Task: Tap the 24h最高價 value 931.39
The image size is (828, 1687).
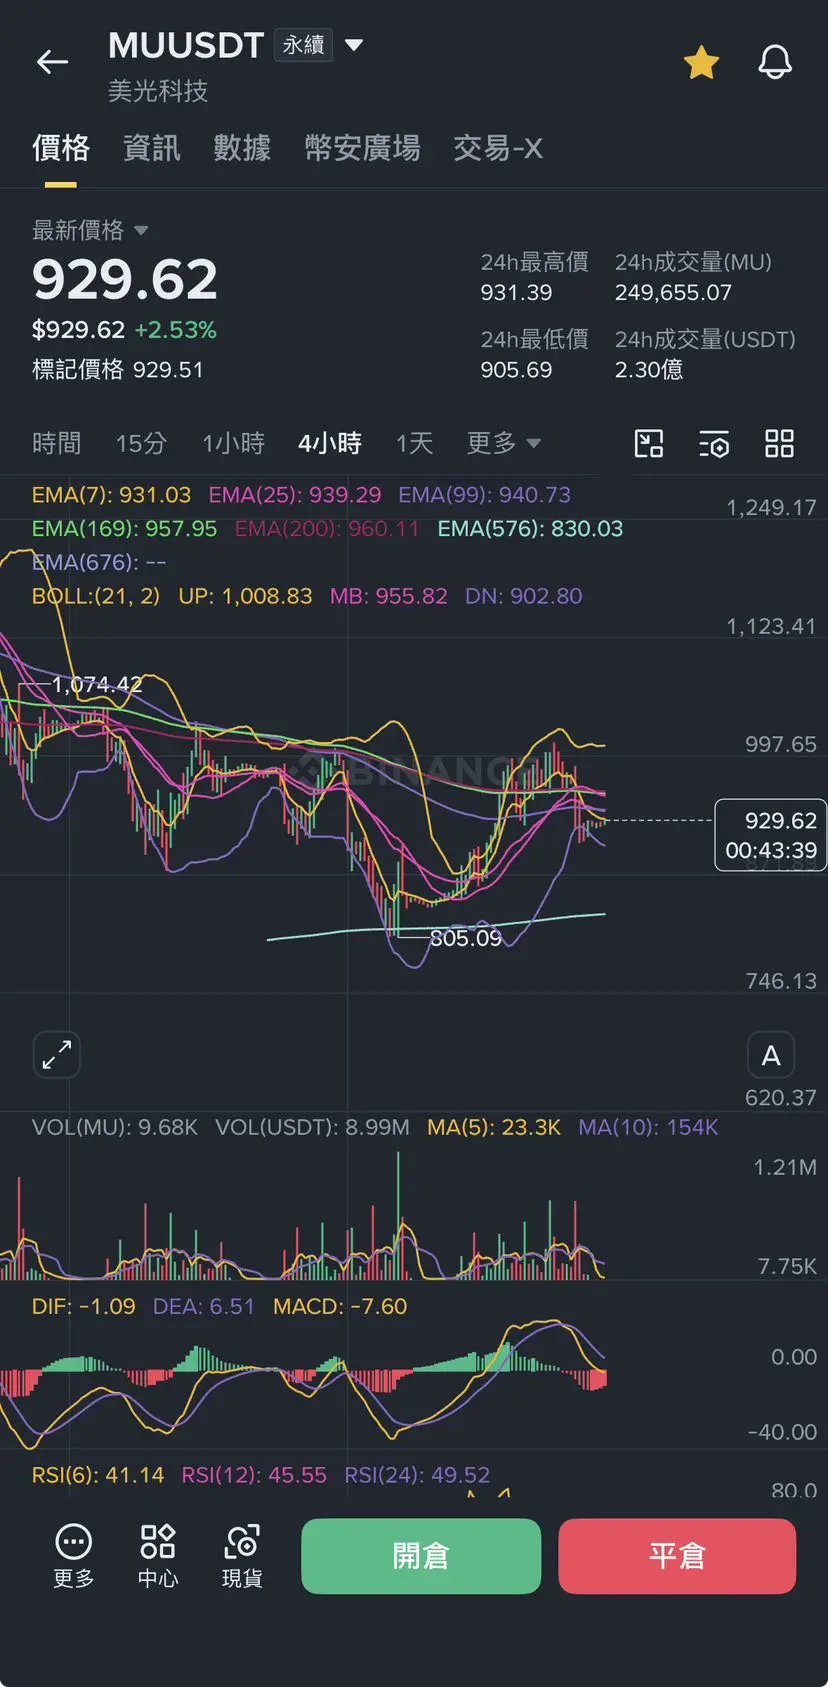Action: [516, 293]
